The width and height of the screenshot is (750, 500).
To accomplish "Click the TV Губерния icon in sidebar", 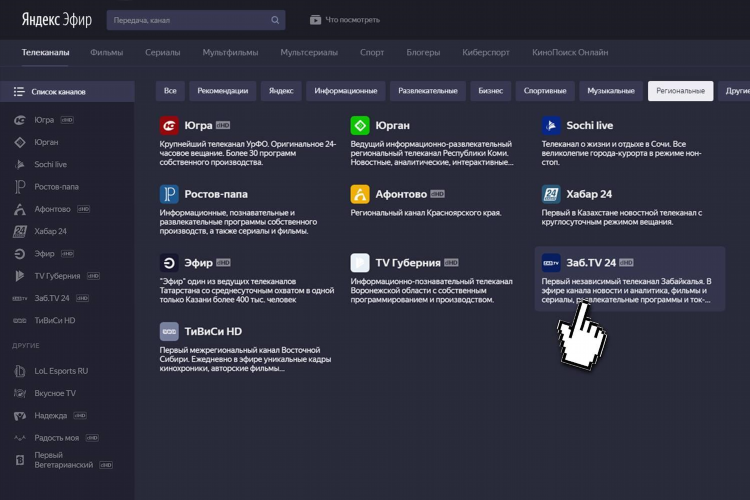I will click(x=20, y=276).
